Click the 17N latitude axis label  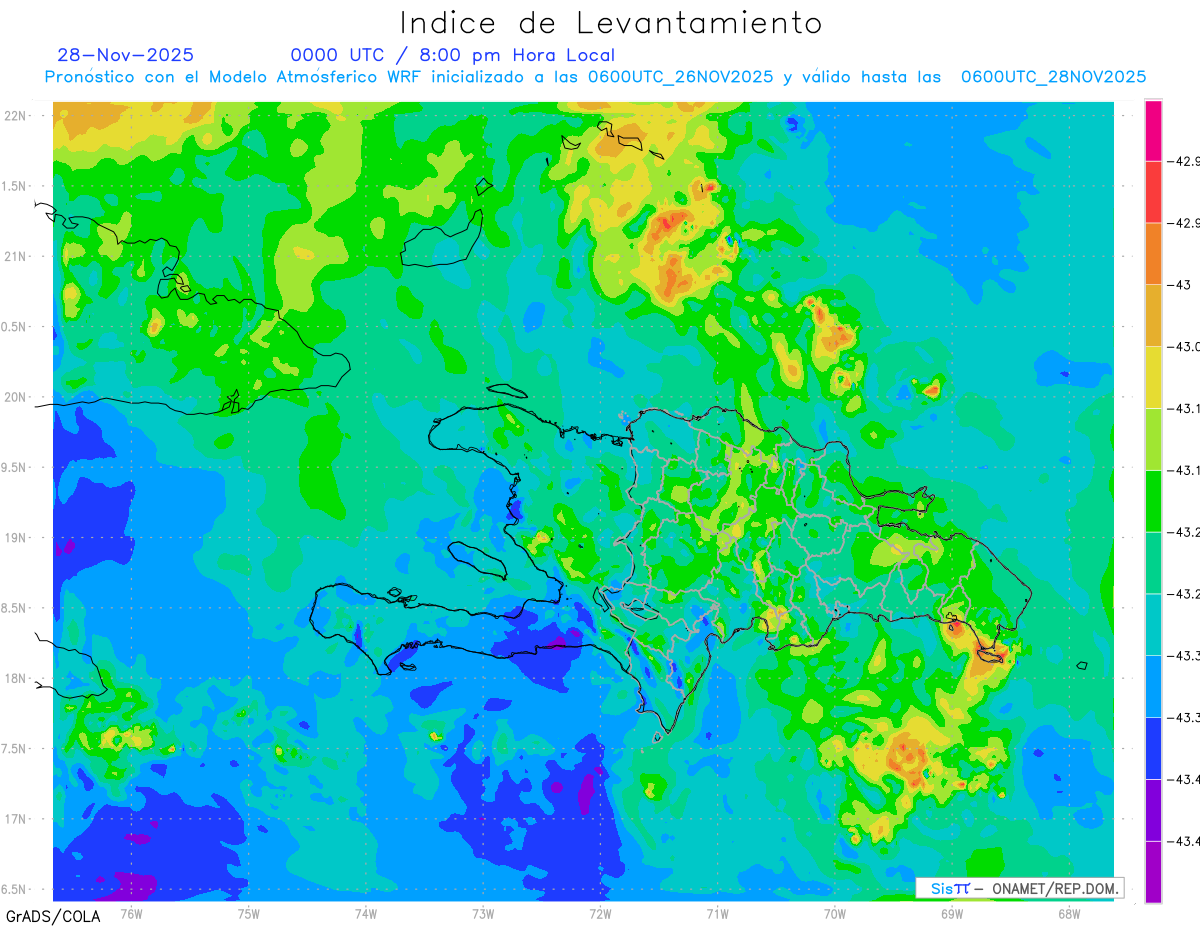[17, 820]
